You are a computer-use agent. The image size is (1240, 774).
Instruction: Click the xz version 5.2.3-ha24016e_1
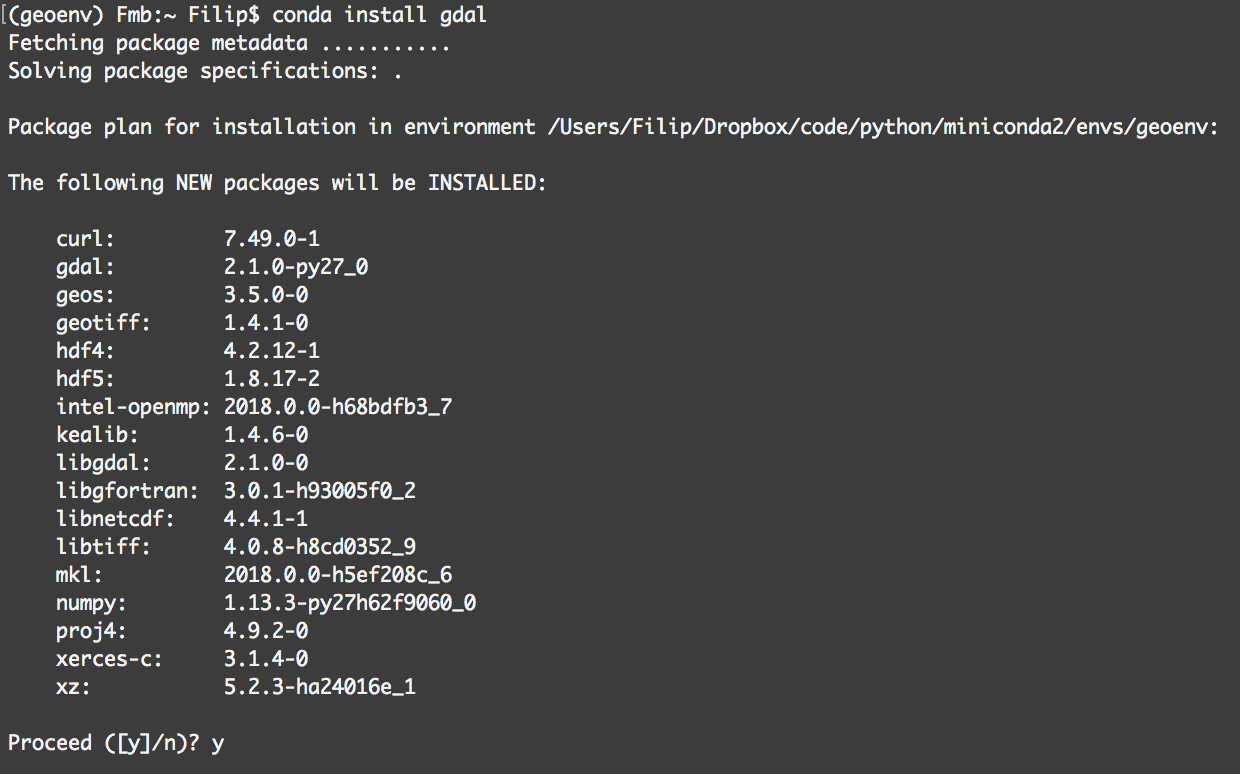320,687
